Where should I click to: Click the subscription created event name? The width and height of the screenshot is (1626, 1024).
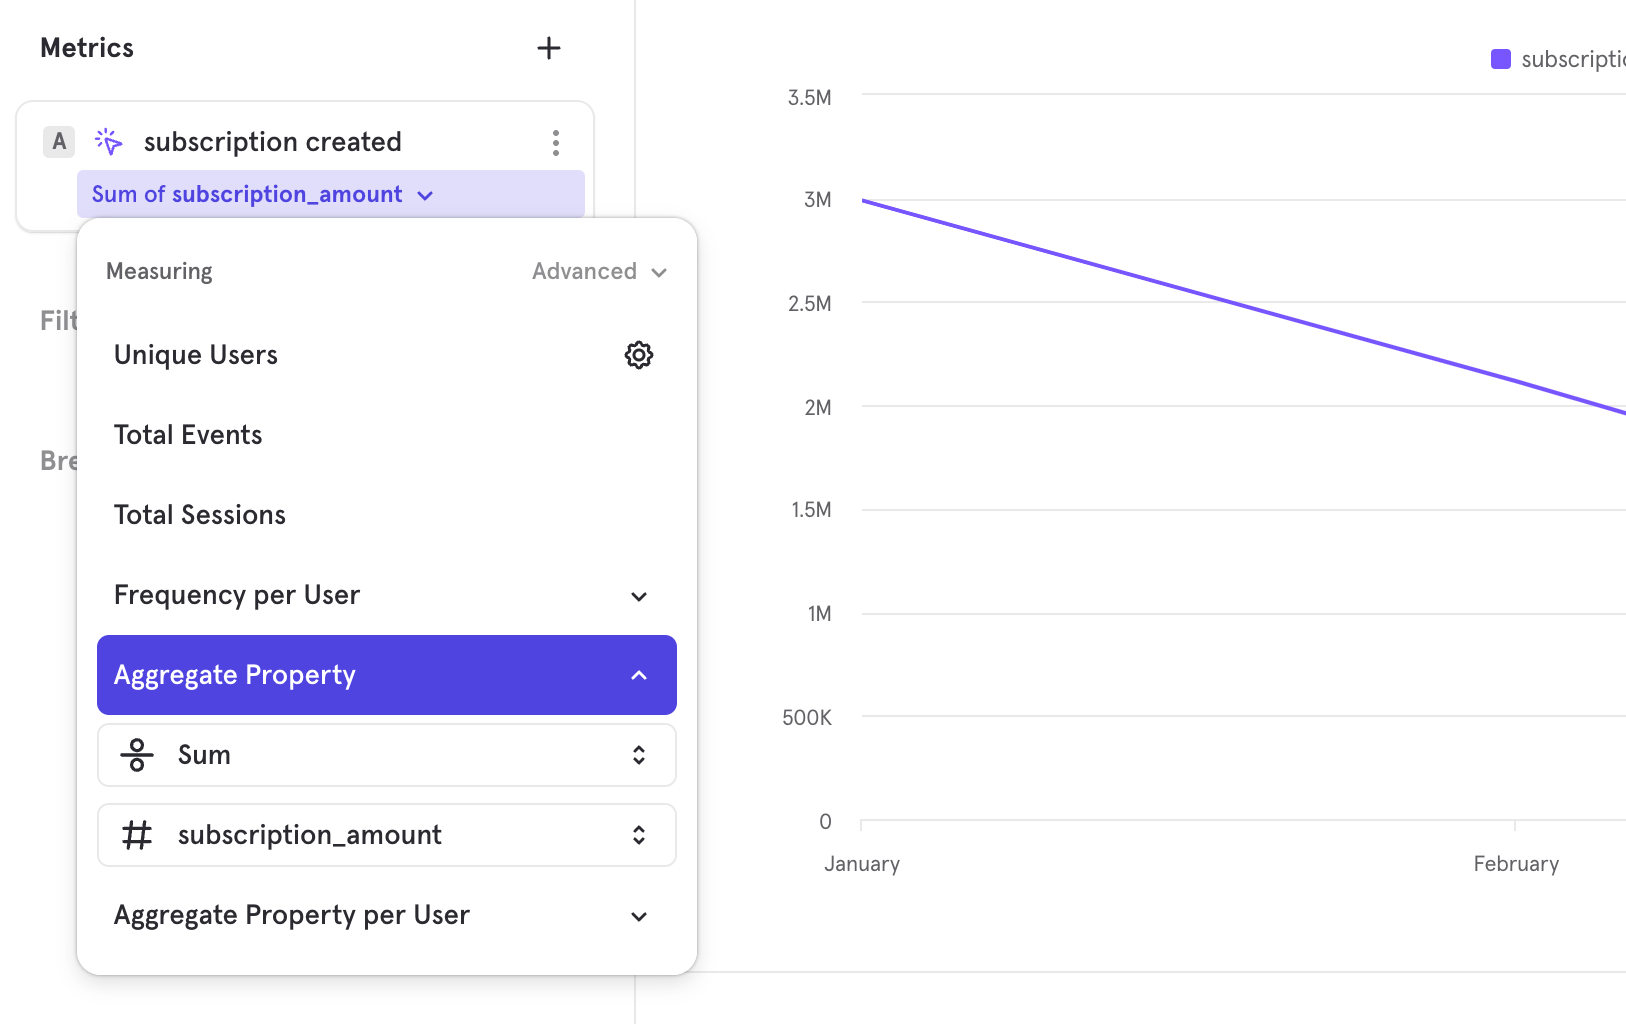click(273, 142)
